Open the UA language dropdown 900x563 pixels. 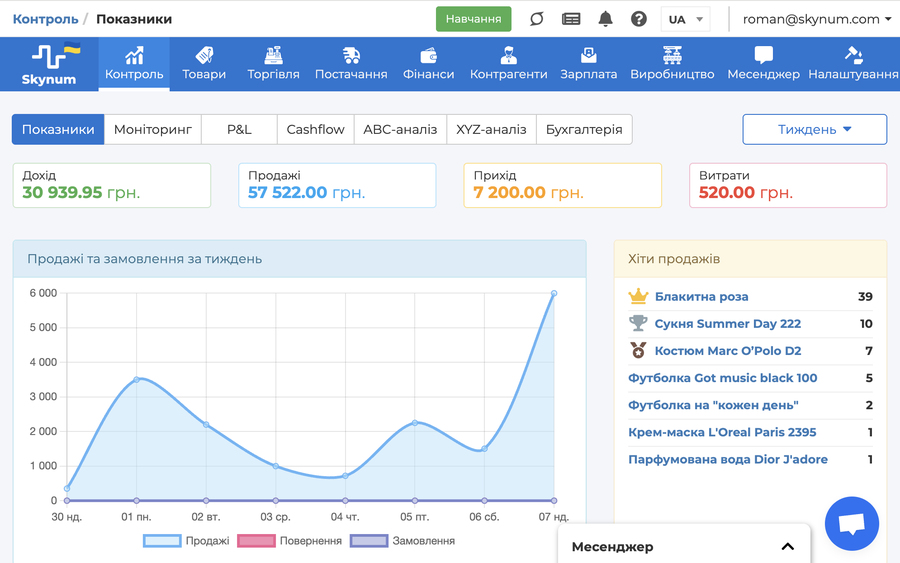pos(686,19)
